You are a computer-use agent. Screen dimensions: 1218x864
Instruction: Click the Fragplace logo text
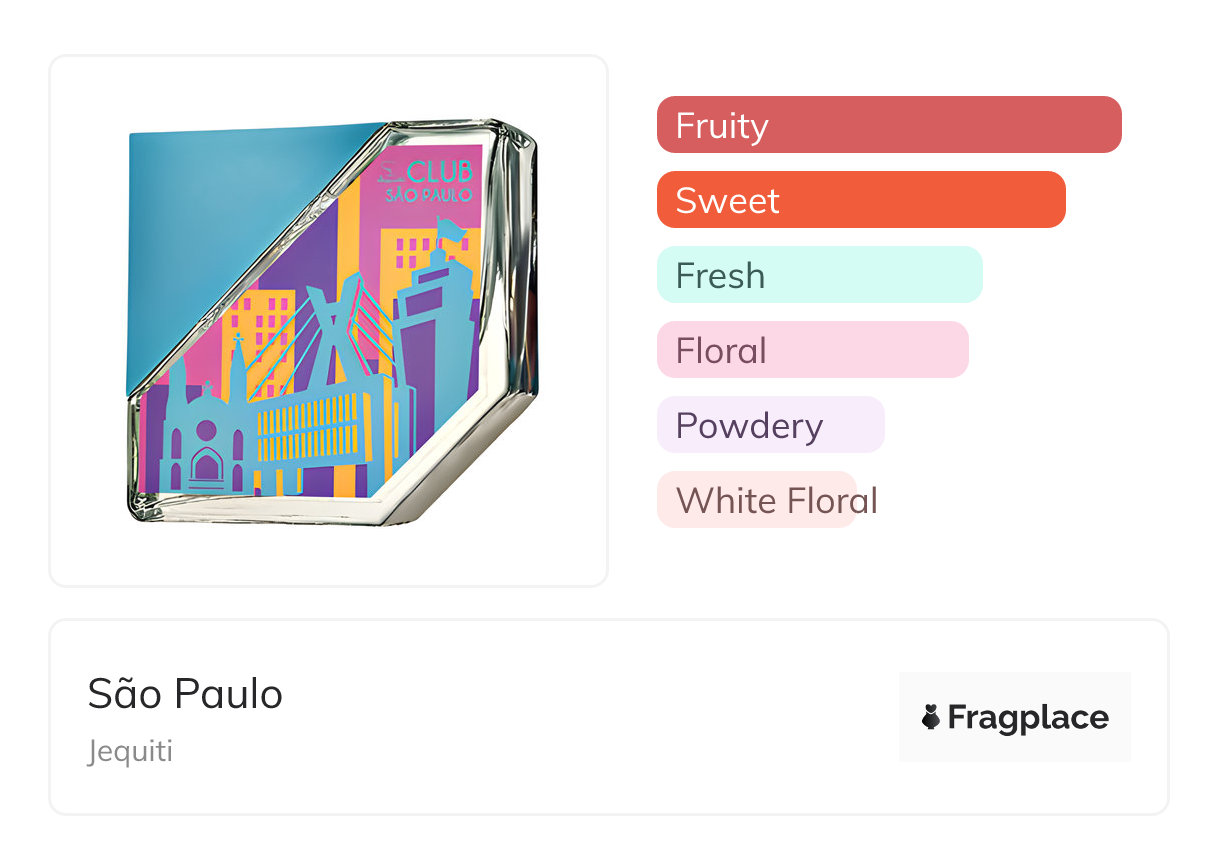pos(1028,717)
